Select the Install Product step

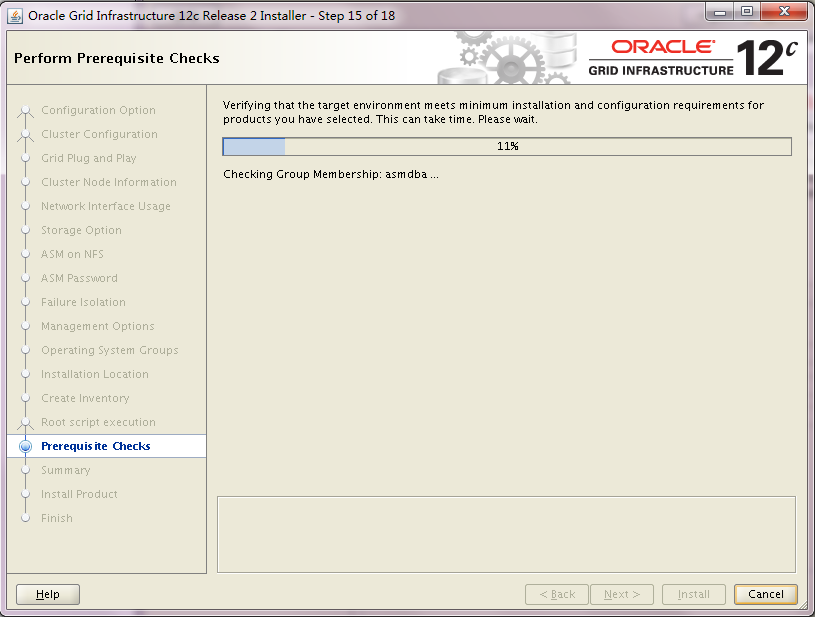[79, 494]
